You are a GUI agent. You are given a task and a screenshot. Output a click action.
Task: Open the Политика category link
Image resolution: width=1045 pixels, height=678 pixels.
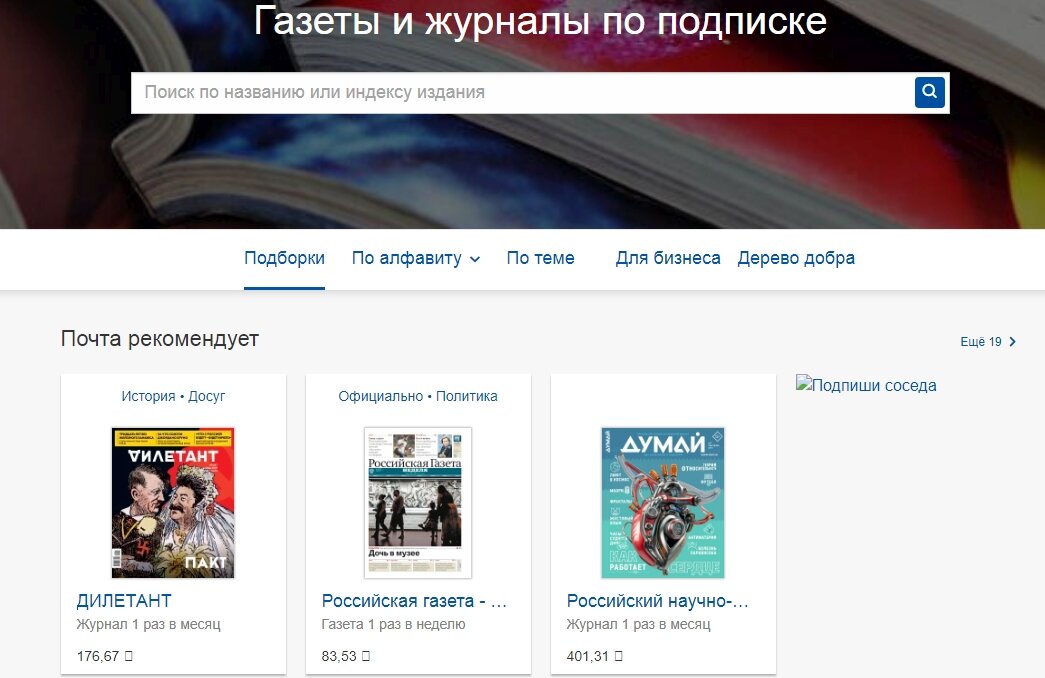pyautogui.click(x=467, y=396)
